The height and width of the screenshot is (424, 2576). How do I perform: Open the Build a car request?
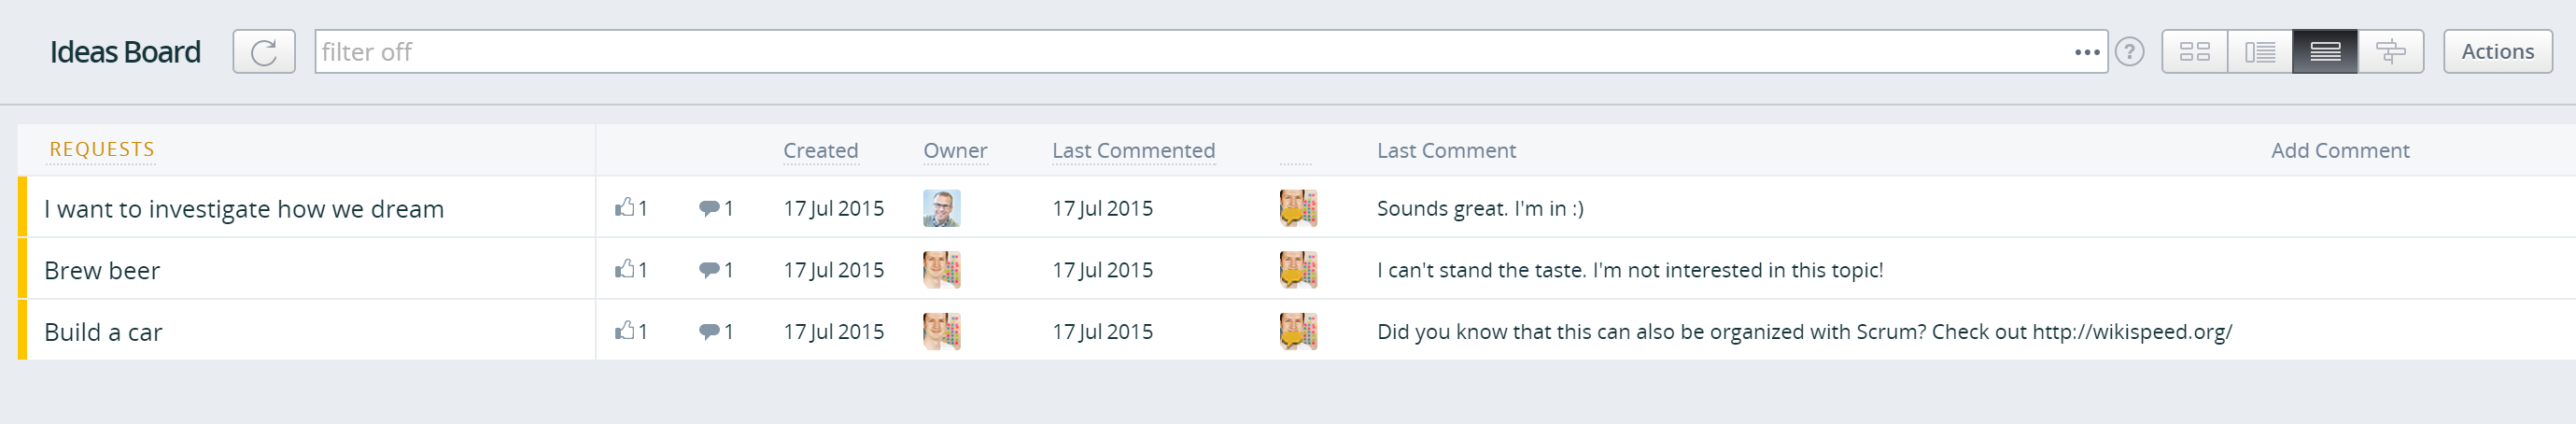103,332
